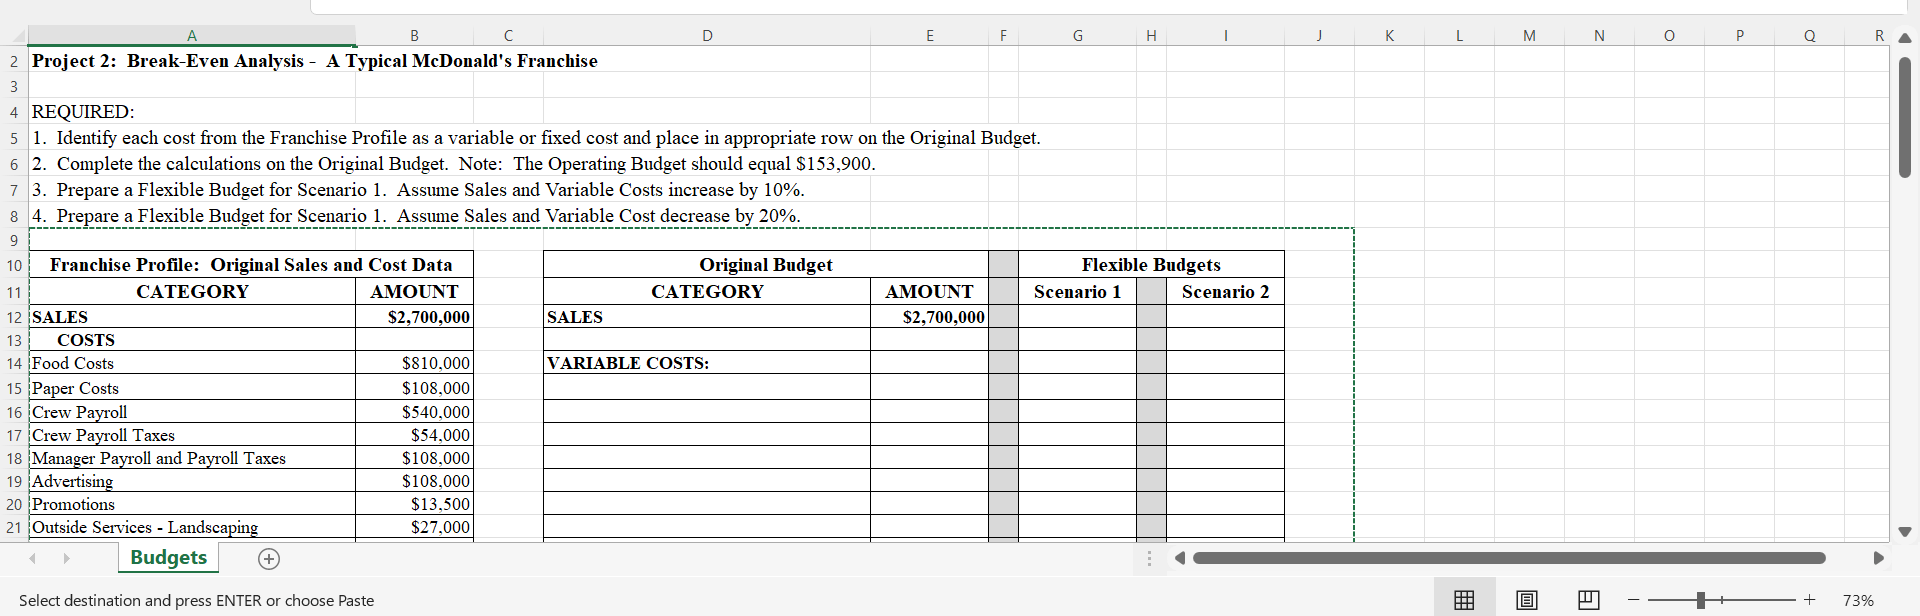
Task: Click the 'Flexible Budgets' header cell
Action: pos(1151,265)
